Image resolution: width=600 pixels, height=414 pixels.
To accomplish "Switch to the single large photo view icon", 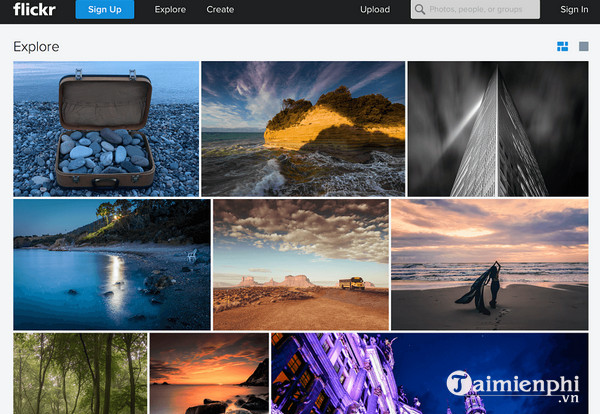I will 584,46.
